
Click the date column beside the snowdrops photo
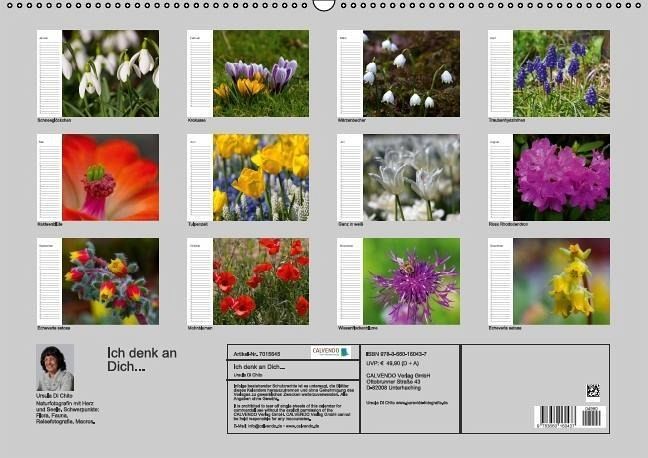pyautogui.click(x=50, y=73)
